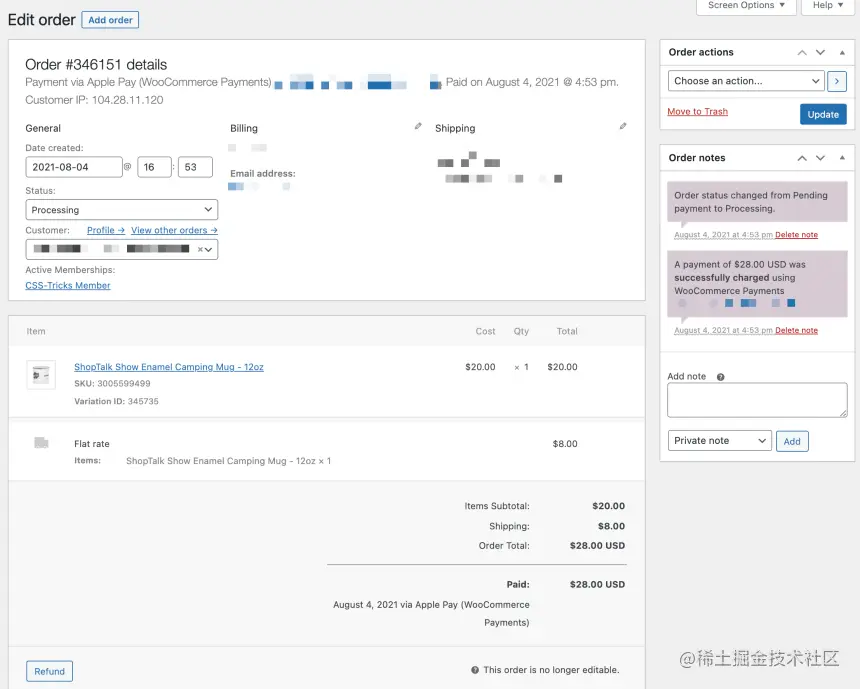This screenshot has height=689, width=860.
Task: Click the Customer IP 104.28.11.120 text
Action: pyautogui.click(x=94, y=100)
